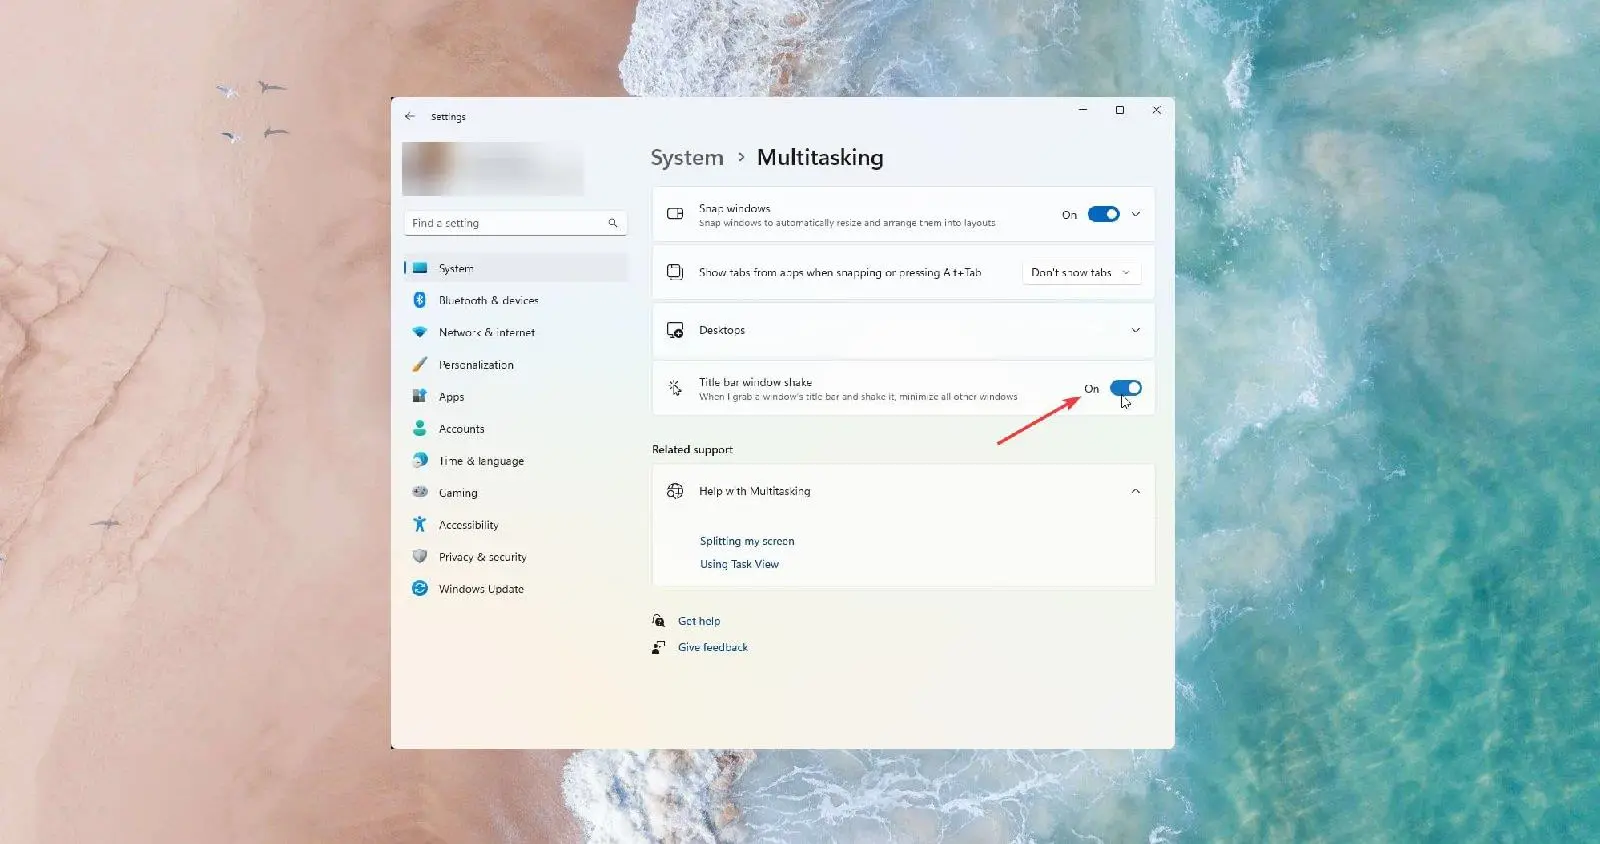Turn off the Snap windows toggle

pos(1104,214)
